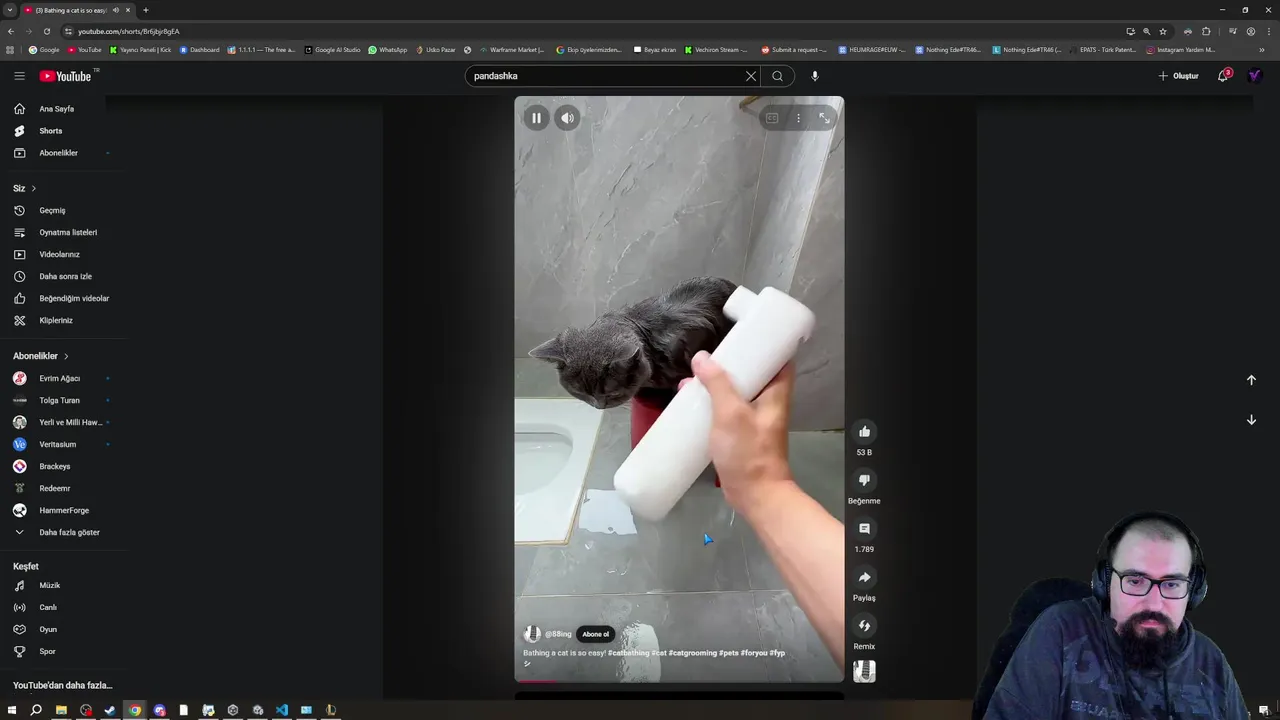1280x720 pixels.
Task: Clear the search box text
Action: [751, 76]
